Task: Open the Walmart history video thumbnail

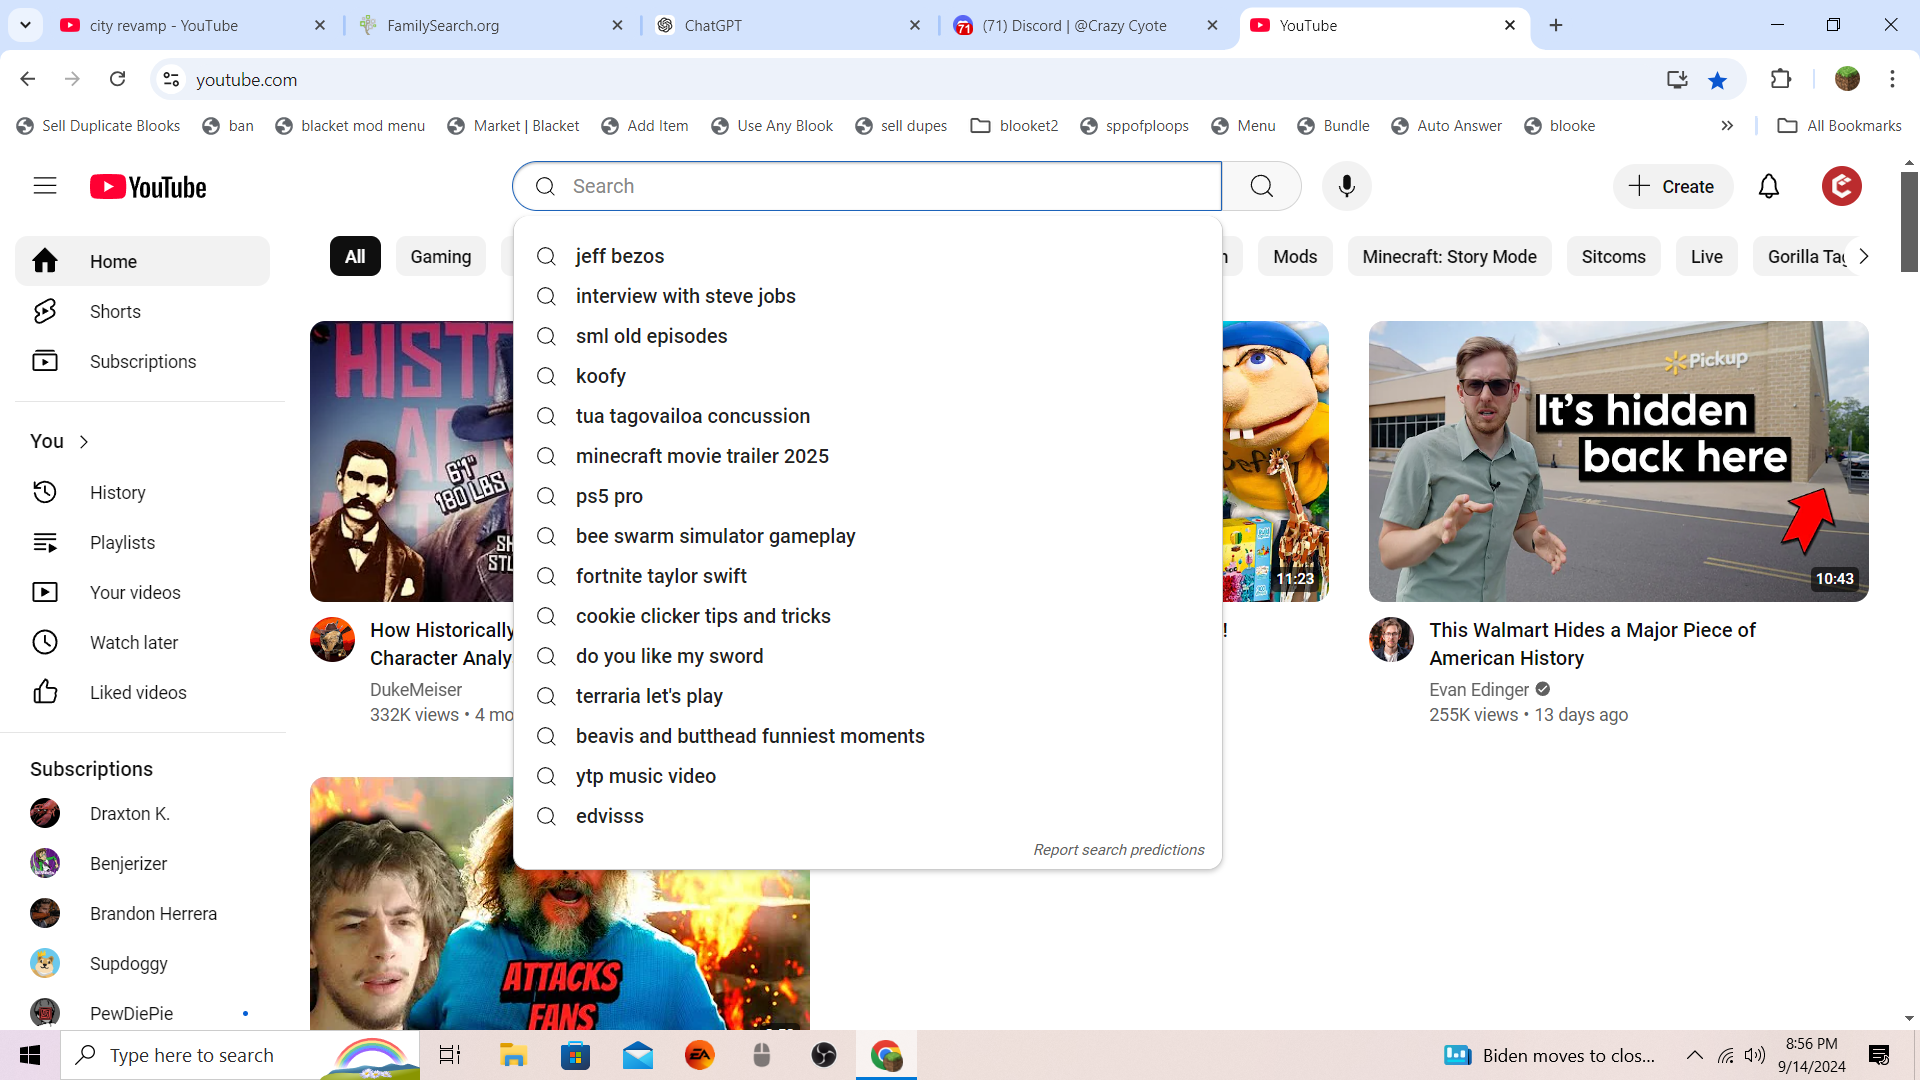Action: [1617, 461]
